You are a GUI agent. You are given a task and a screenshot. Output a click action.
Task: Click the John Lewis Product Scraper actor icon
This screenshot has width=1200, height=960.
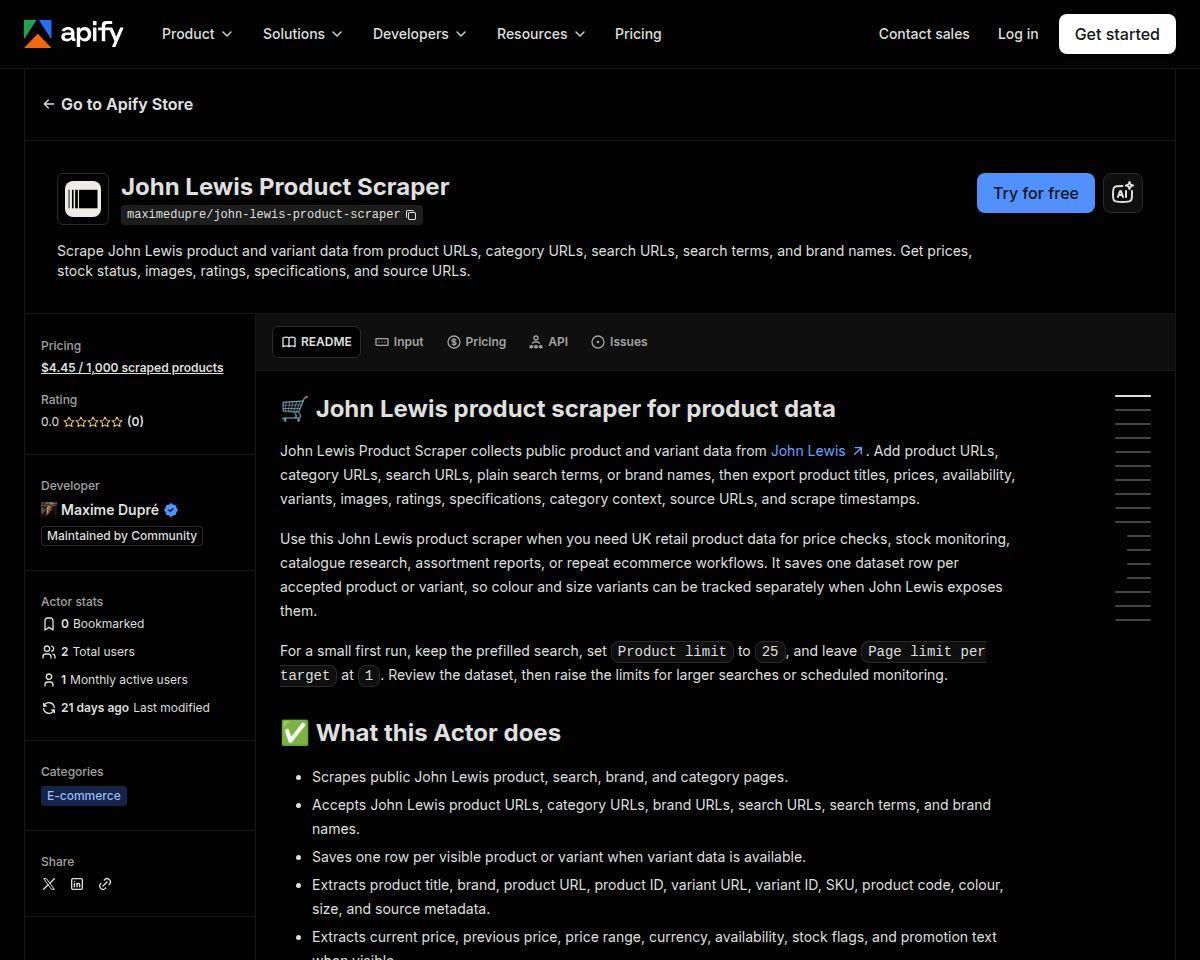click(83, 199)
